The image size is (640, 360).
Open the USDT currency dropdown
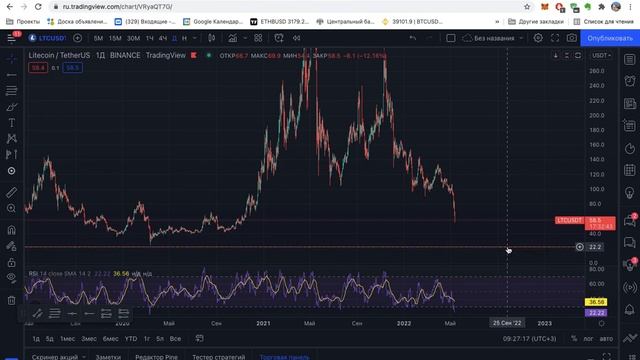point(602,56)
